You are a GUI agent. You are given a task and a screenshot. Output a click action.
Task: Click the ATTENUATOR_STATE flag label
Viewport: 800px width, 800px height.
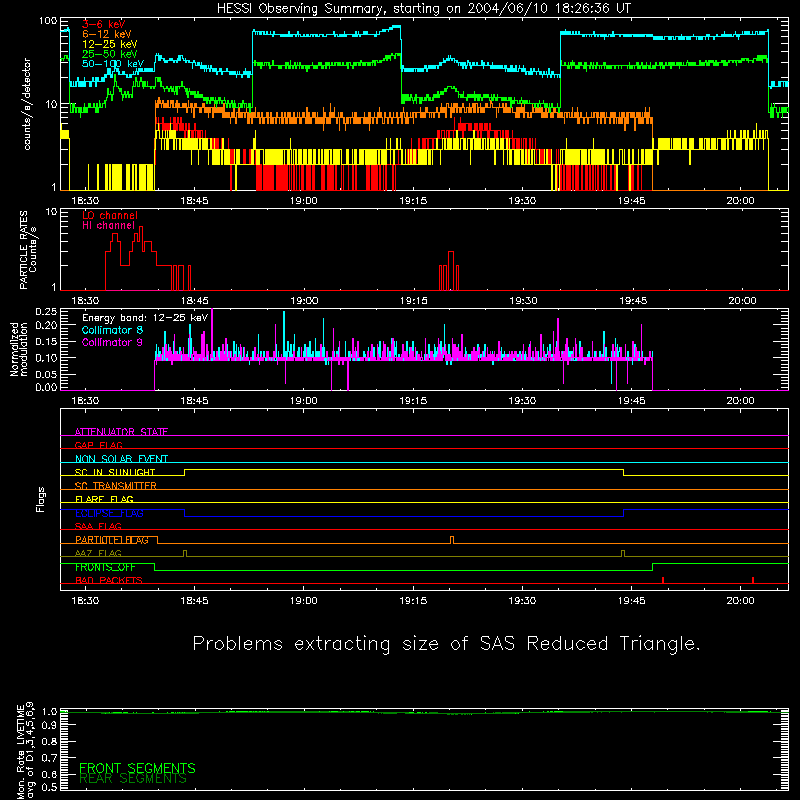tap(121, 432)
